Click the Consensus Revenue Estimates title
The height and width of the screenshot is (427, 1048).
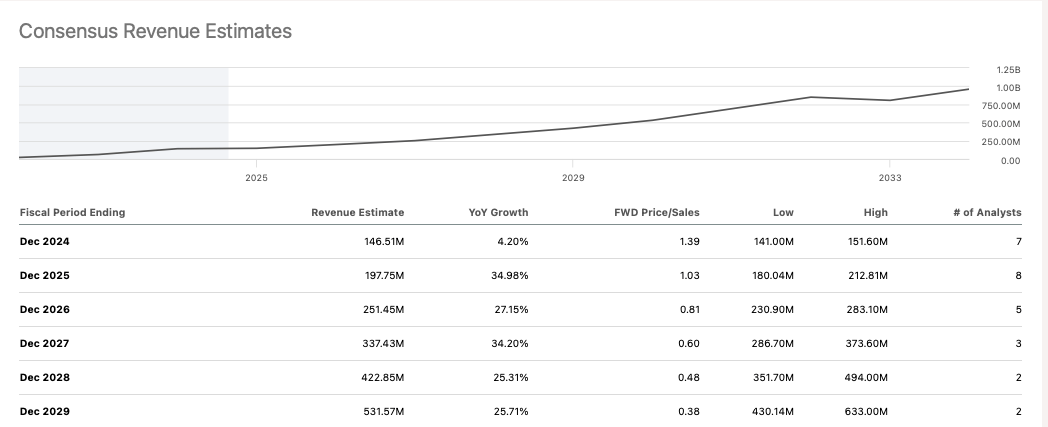pos(155,31)
